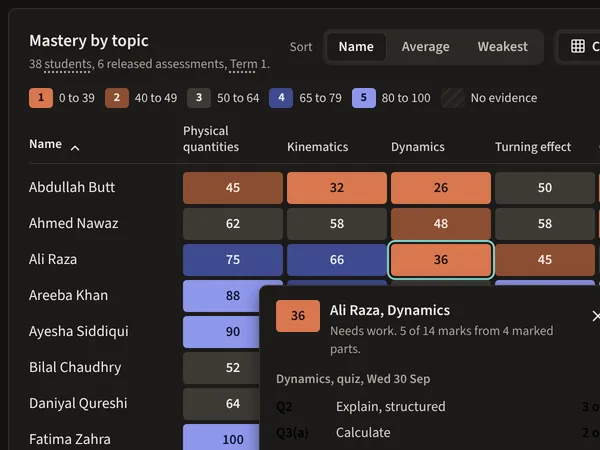
Task: Open Areeba Khan's Physical quantities cell 88
Action: (x=221, y=296)
